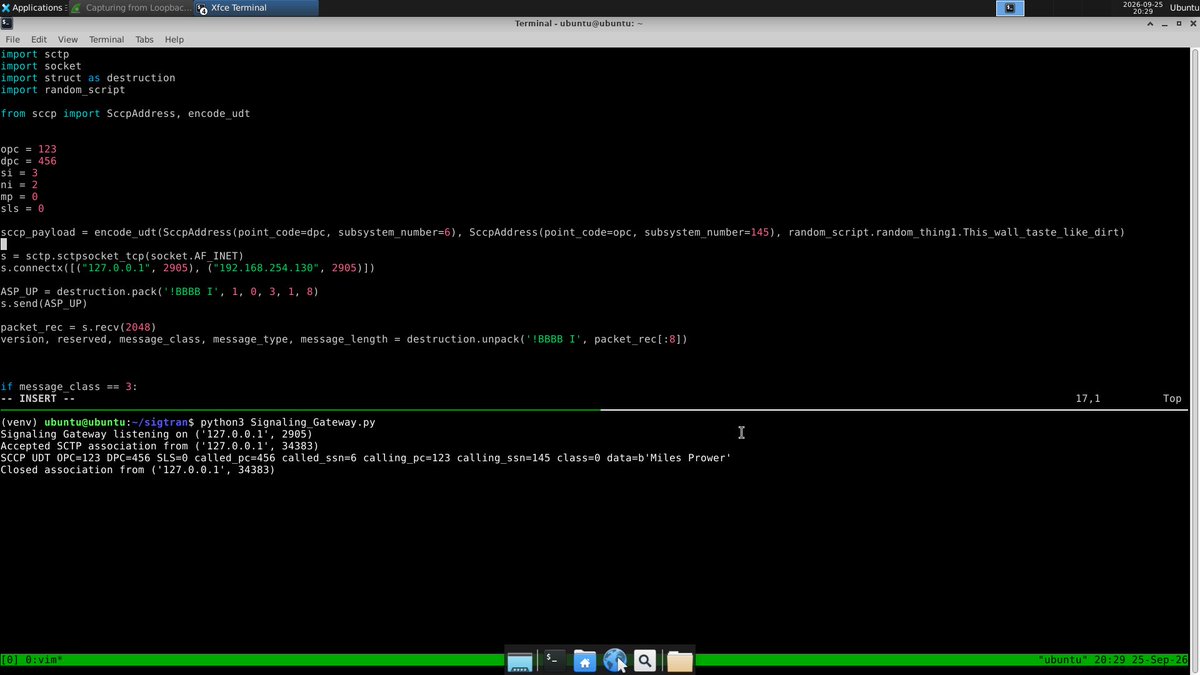Click the s.connectx line
The image size is (1200, 675).
coord(188,268)
